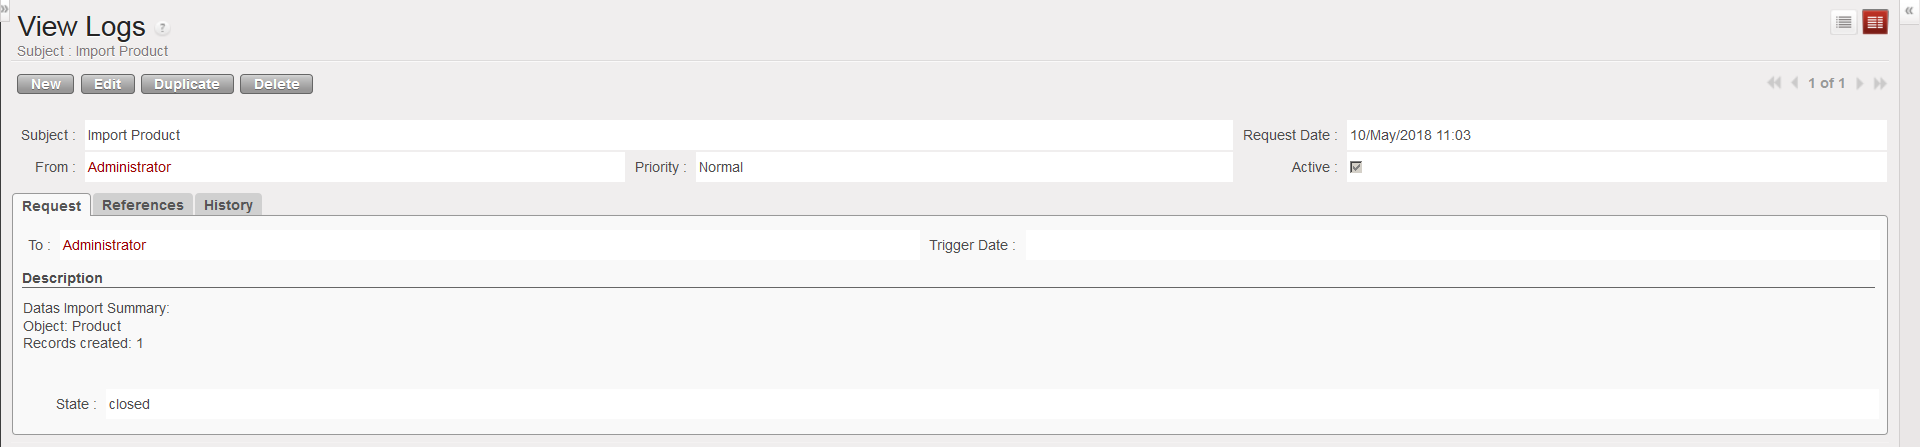Delete this log record
The width and height of the screenshot is (1920, 447).
[276, 84]
